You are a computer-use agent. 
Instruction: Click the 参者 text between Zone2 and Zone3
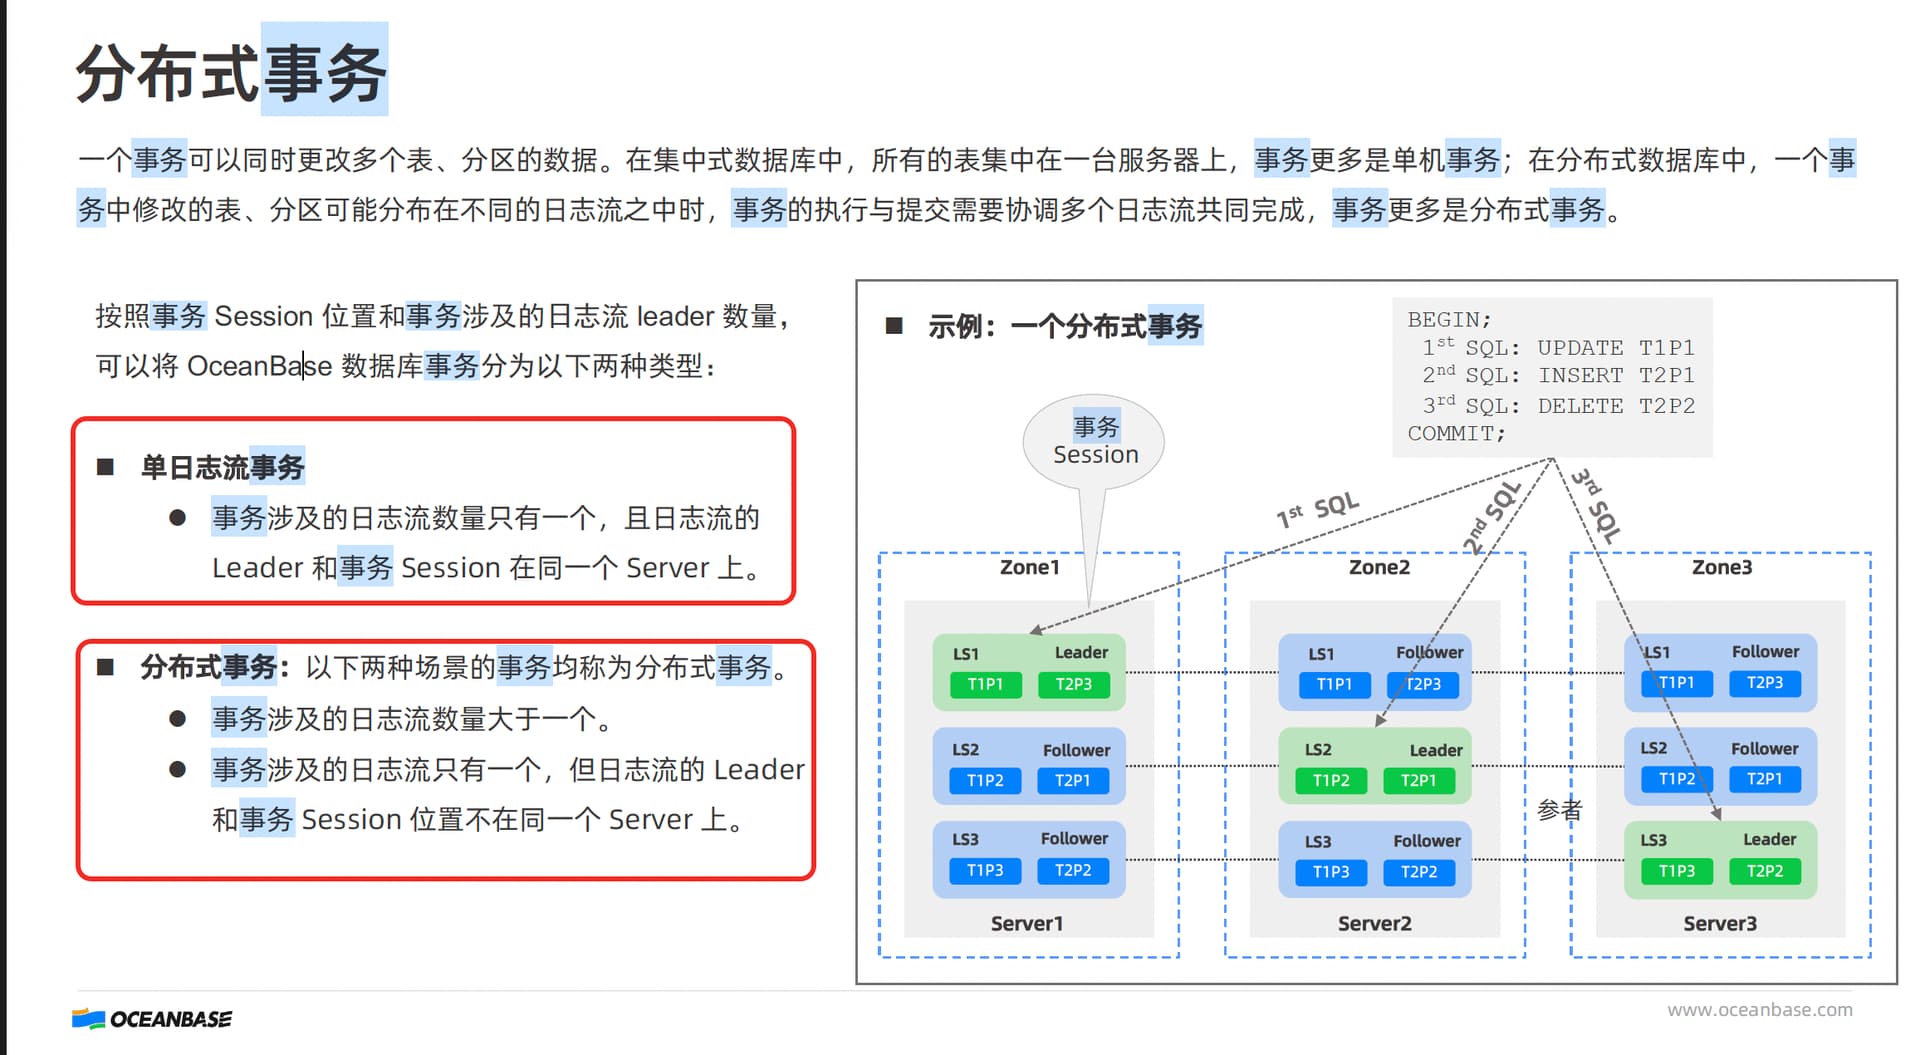[x=1559, y=810]
